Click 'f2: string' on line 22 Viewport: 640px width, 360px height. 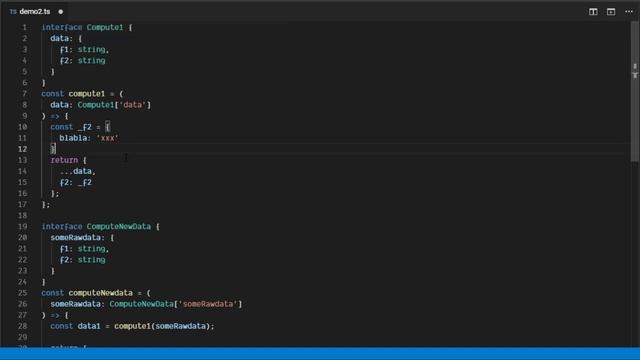pyautogui.click(x=83, y=260)
